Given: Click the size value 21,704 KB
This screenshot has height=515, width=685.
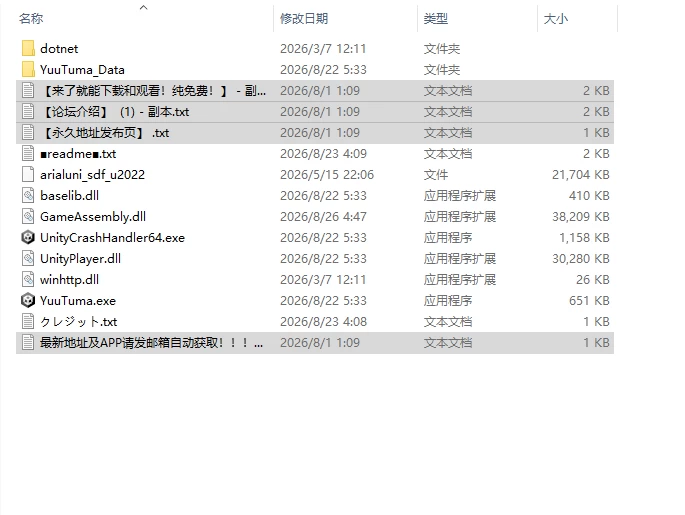Looking at the screenshot, I should 581,175.
